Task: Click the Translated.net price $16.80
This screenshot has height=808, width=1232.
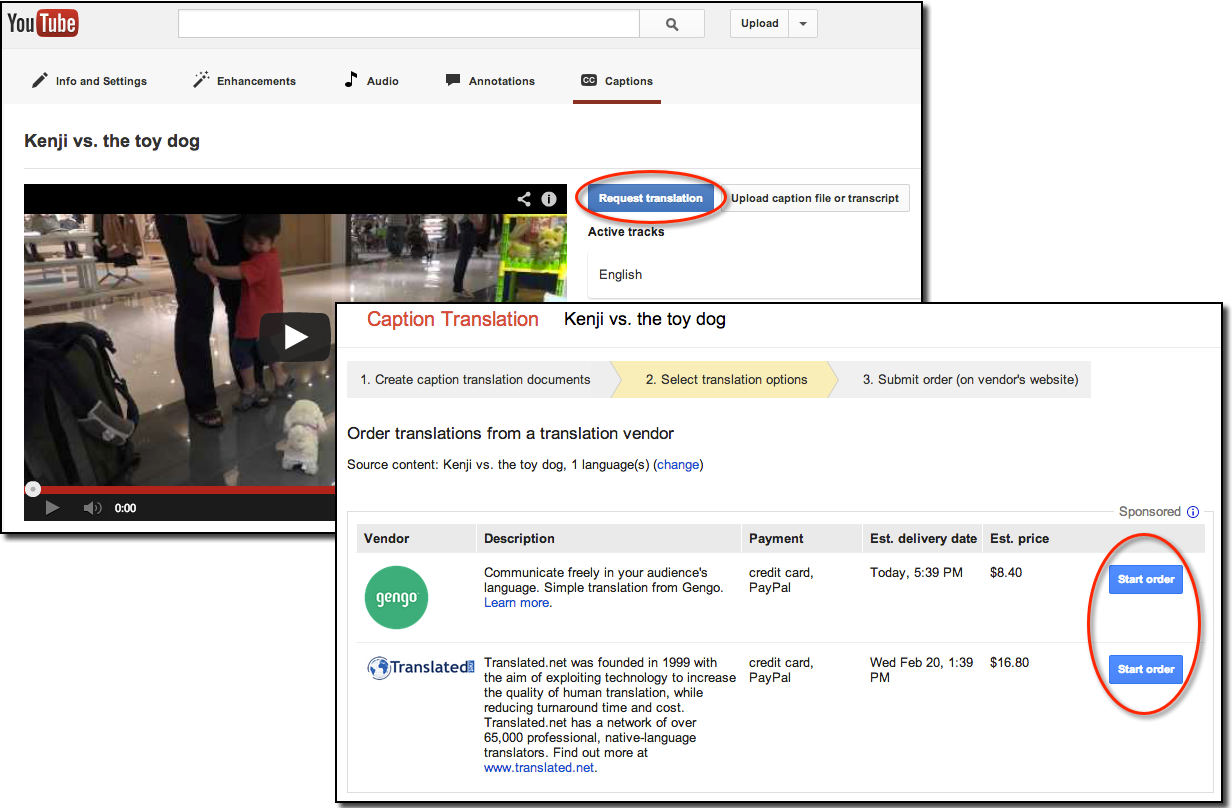Action: click(x=1009, y=662)
